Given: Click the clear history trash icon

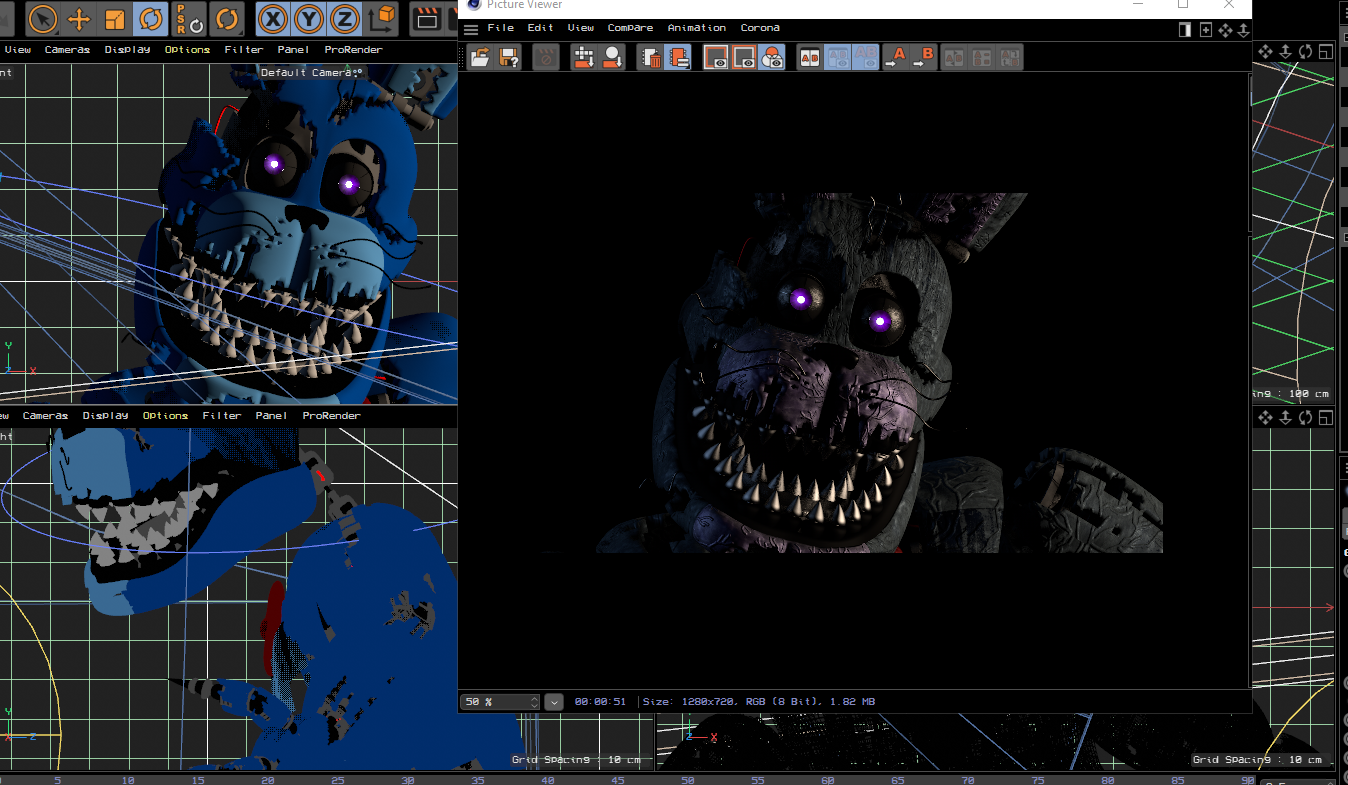Looking at the screenshot, I should [x=651, y=58].
